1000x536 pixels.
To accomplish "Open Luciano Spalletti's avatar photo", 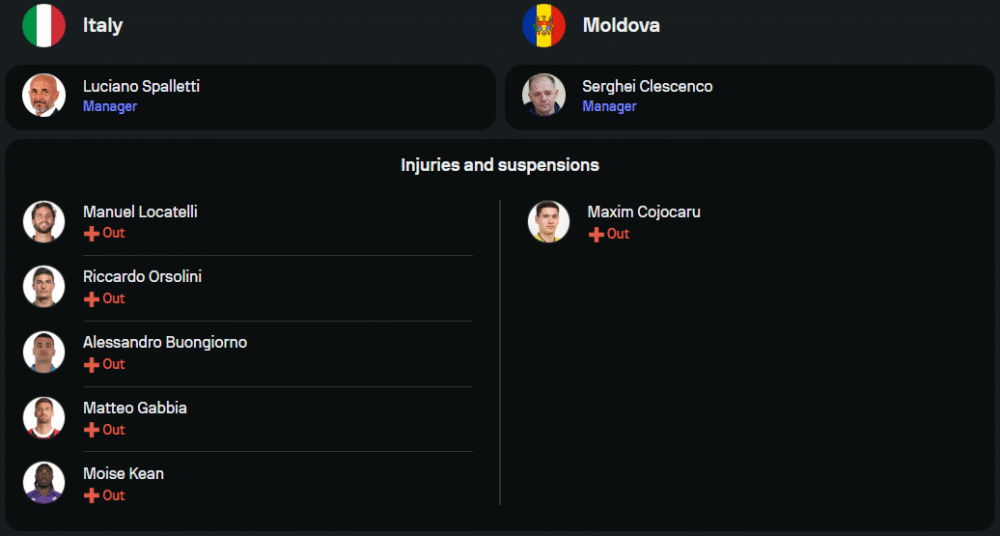I will coord(43,95).
